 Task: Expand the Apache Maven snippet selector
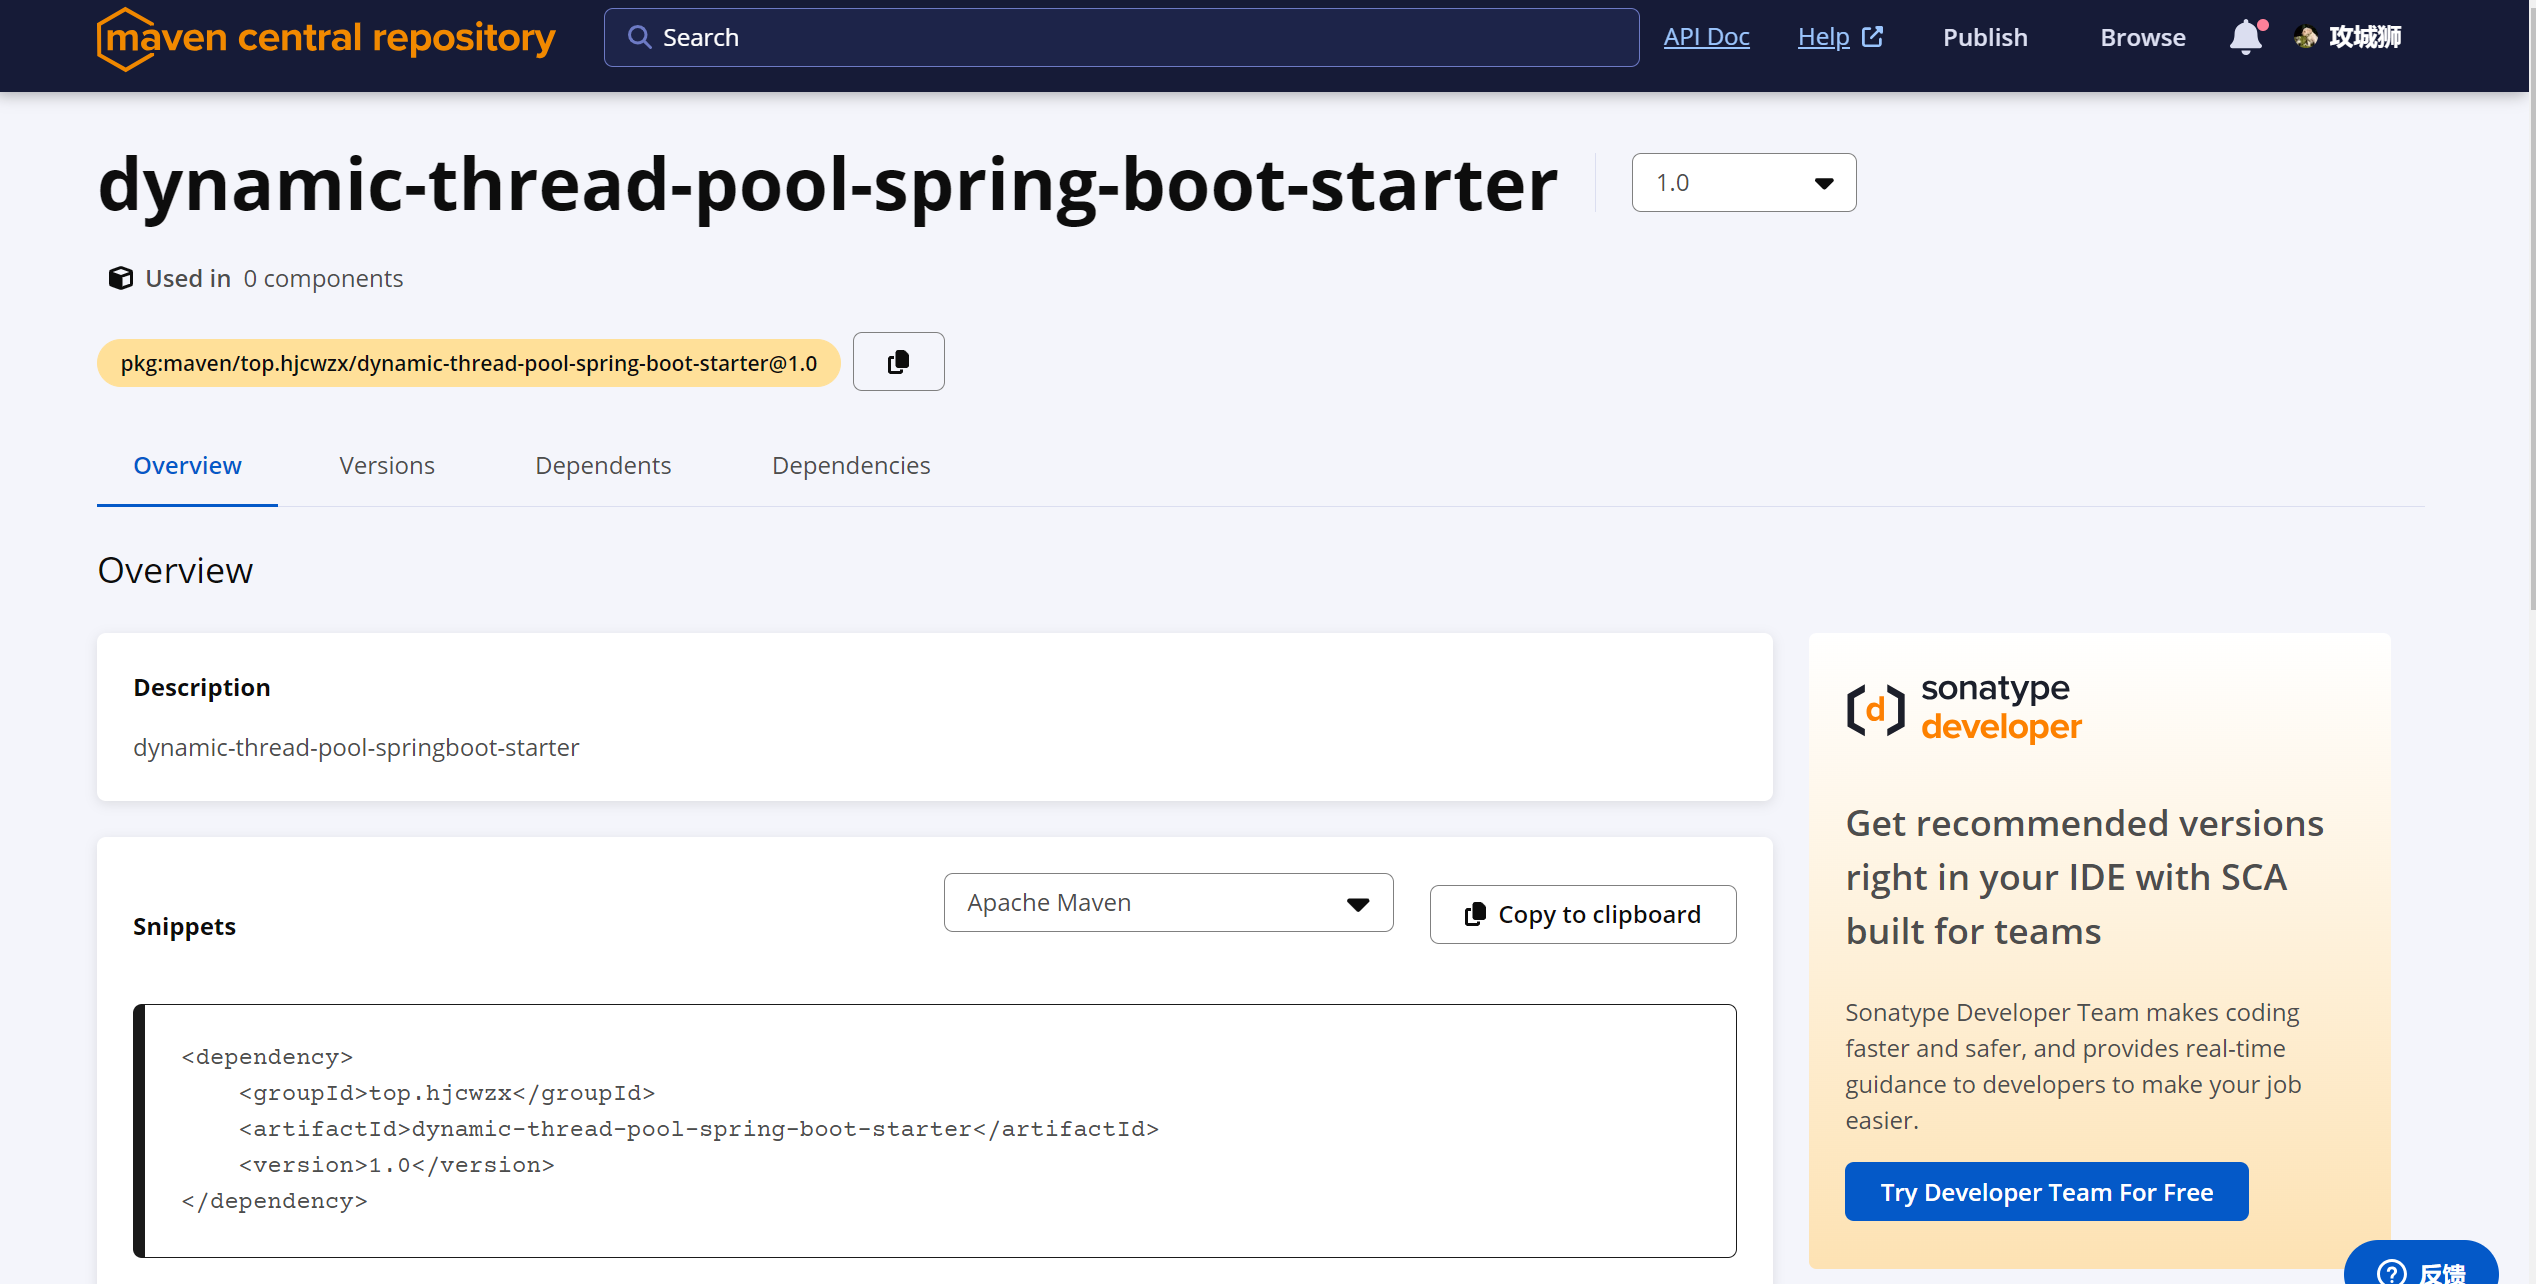click(1167, 903)
